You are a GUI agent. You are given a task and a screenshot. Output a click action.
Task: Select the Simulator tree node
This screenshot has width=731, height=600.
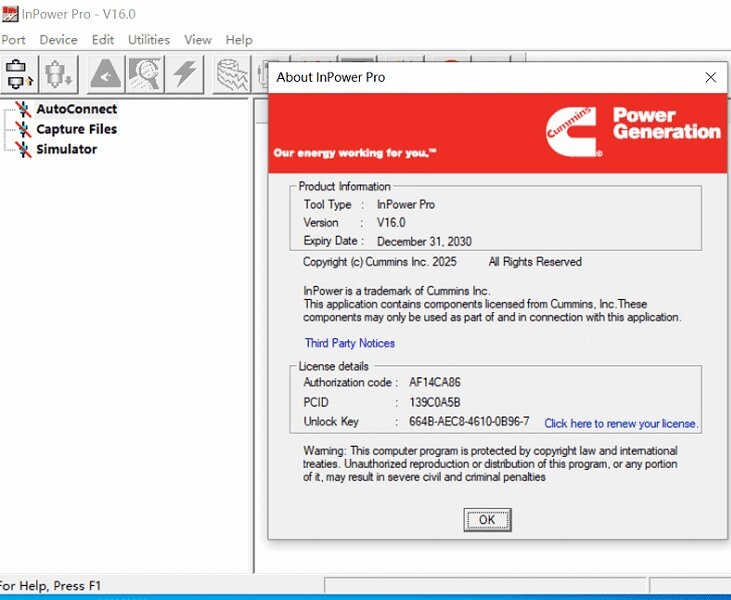point(67,149)
